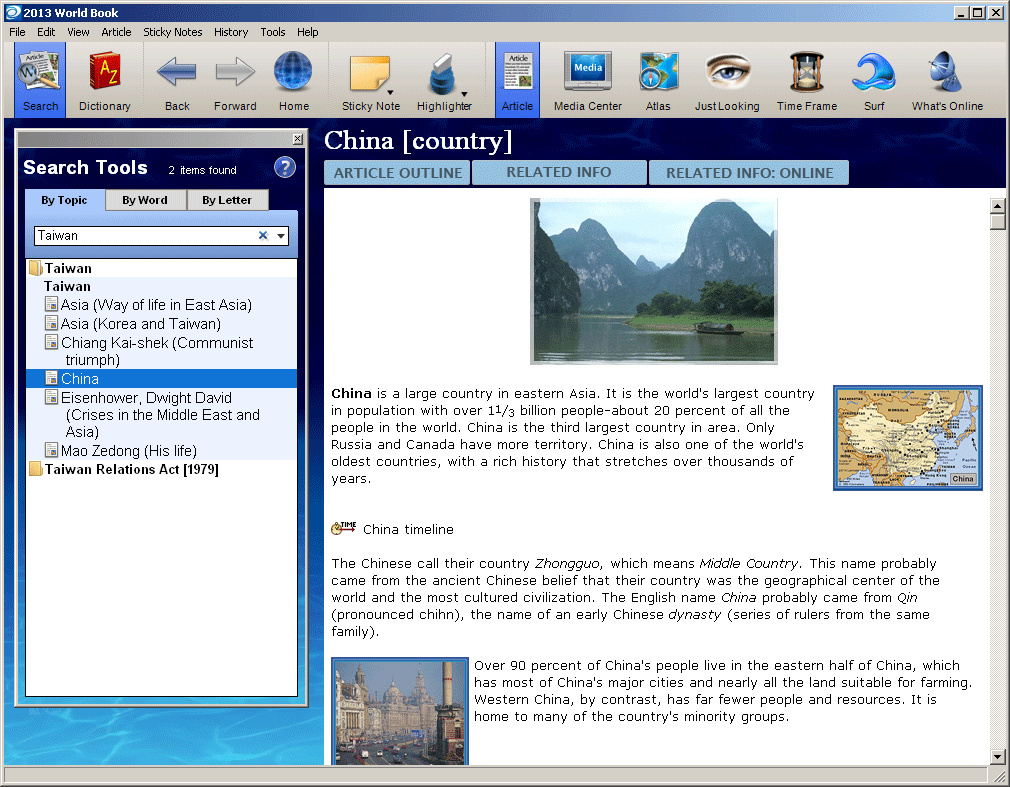Viewport: 1010px width, 787px height.
Task: Open the Shanghai street photo thumbnail
Action: click(x=400, y=711)
